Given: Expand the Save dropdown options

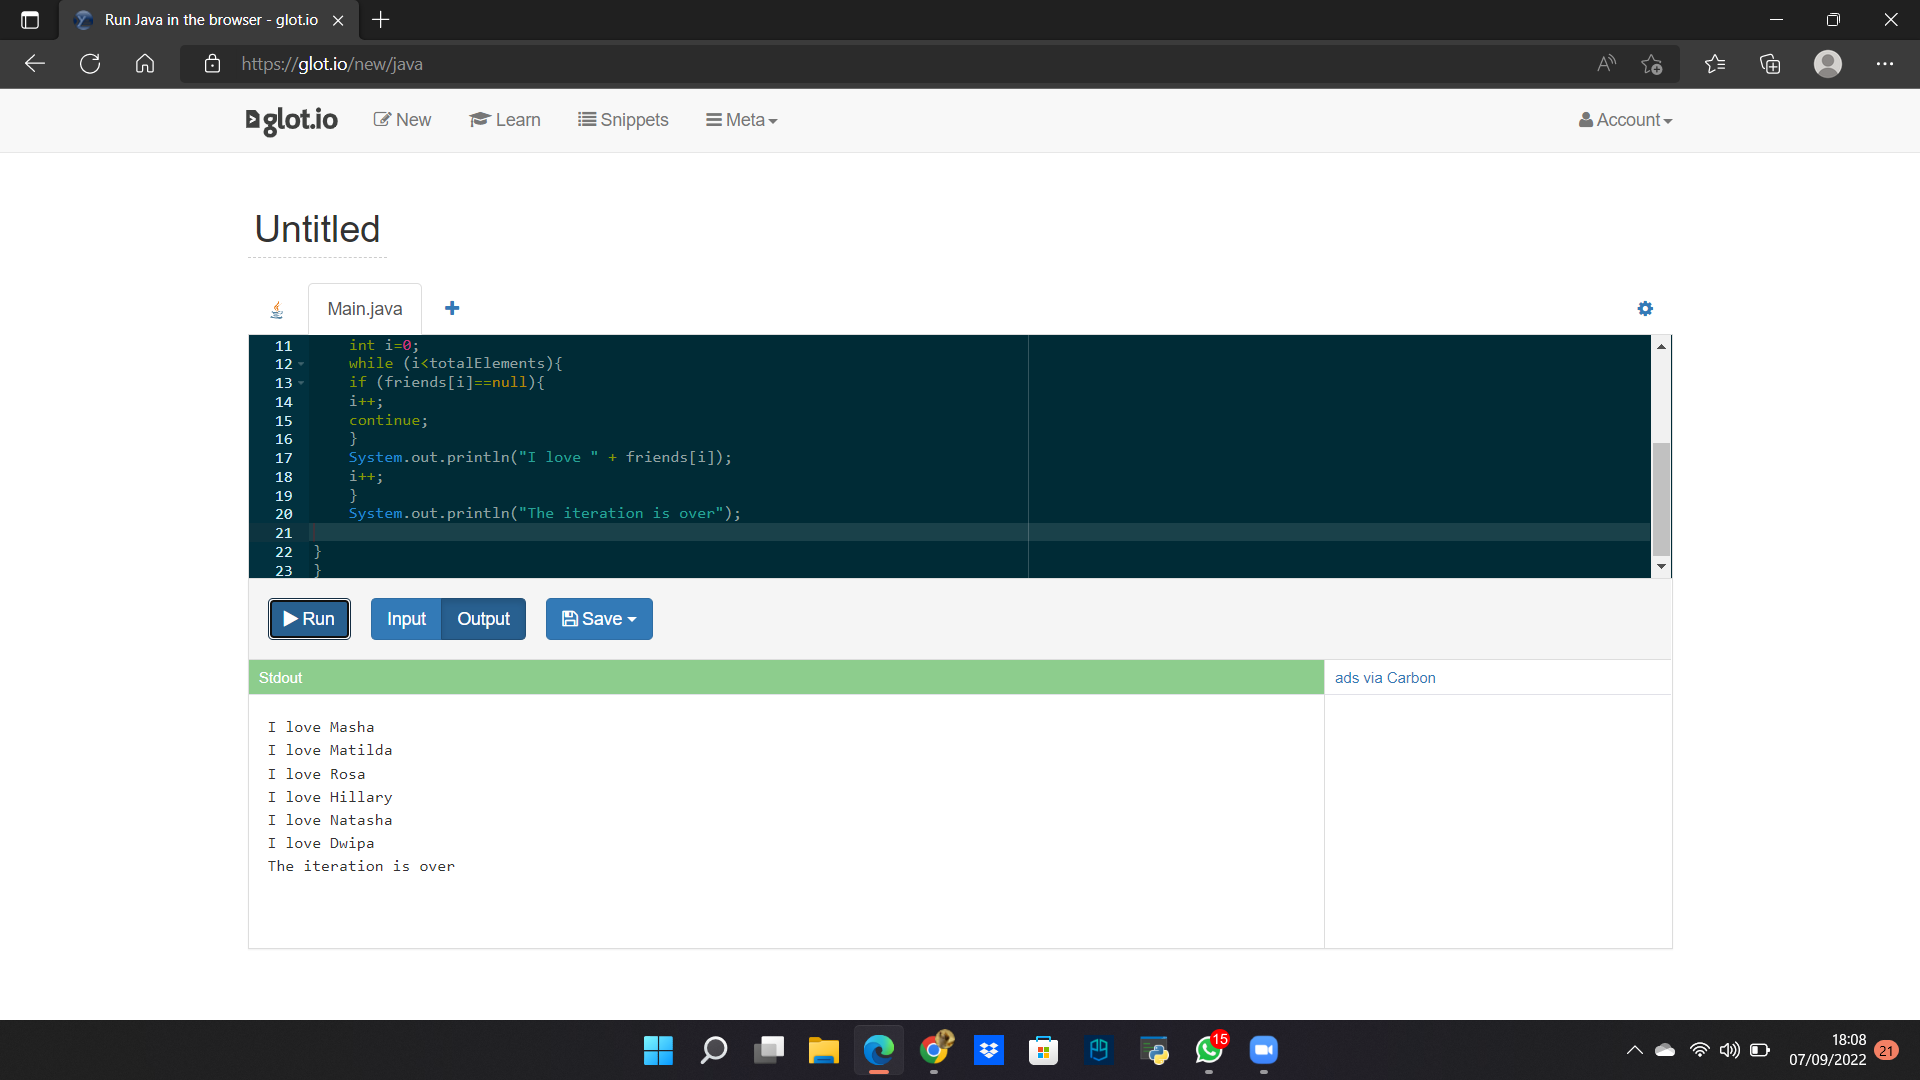Looking at the screenshot, I should point(632,618).
